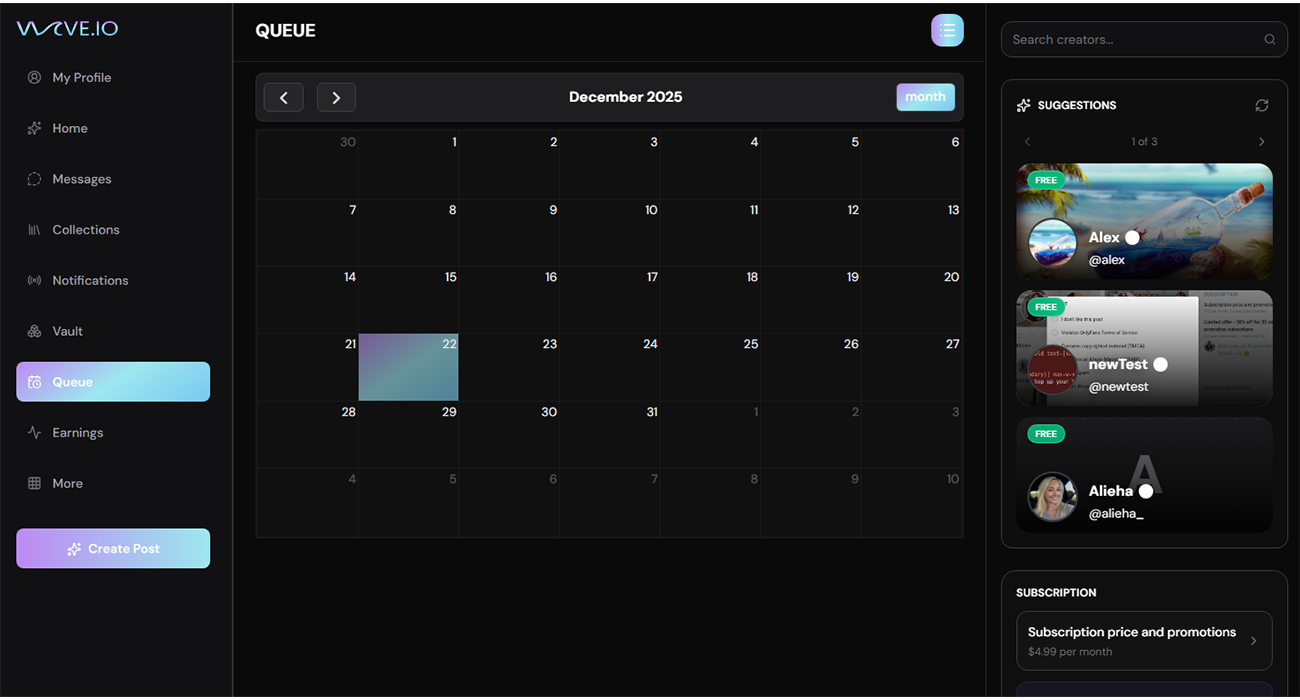This screenshot has width=1300, height=700.
Task: Click the Create Post button
Action: (x=113, y=549)
